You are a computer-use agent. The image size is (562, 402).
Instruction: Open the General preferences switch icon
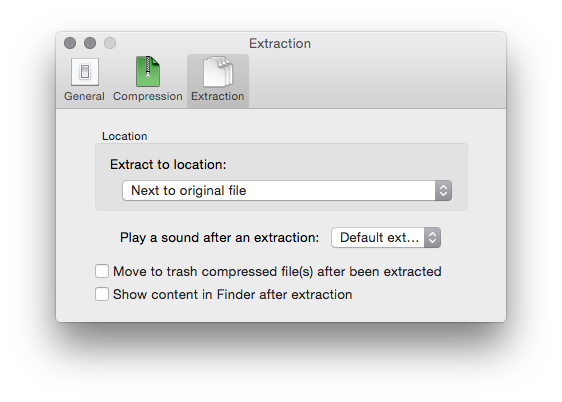point(85,72)
